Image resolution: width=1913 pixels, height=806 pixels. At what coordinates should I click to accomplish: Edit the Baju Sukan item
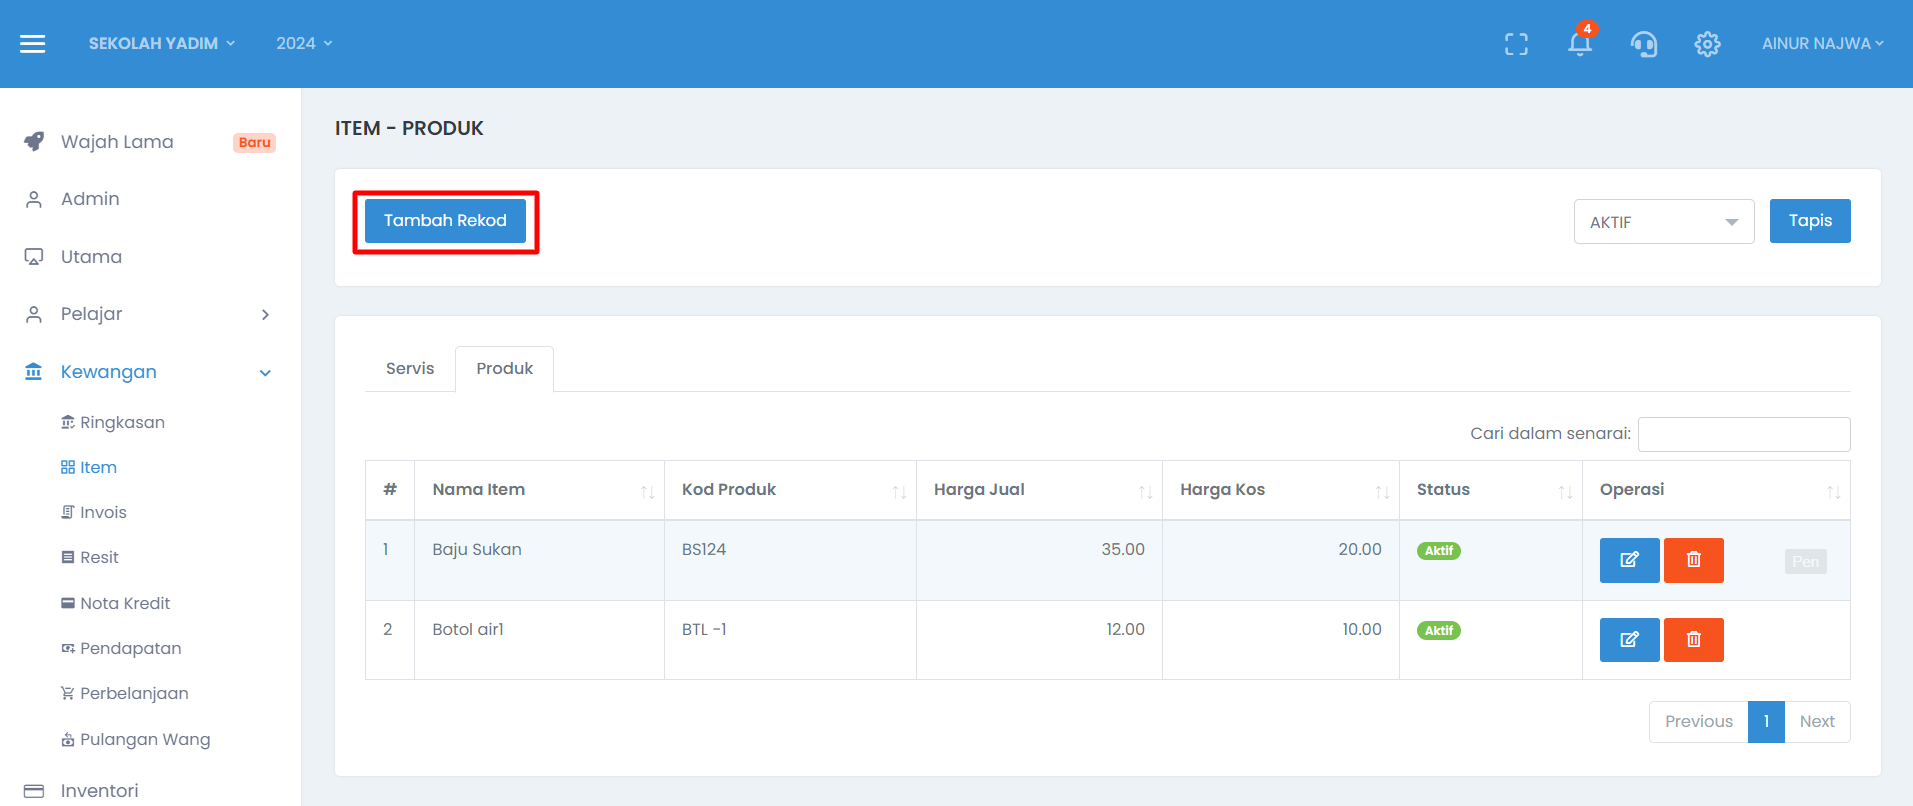pyautogui.click(x=1629, y=560)
